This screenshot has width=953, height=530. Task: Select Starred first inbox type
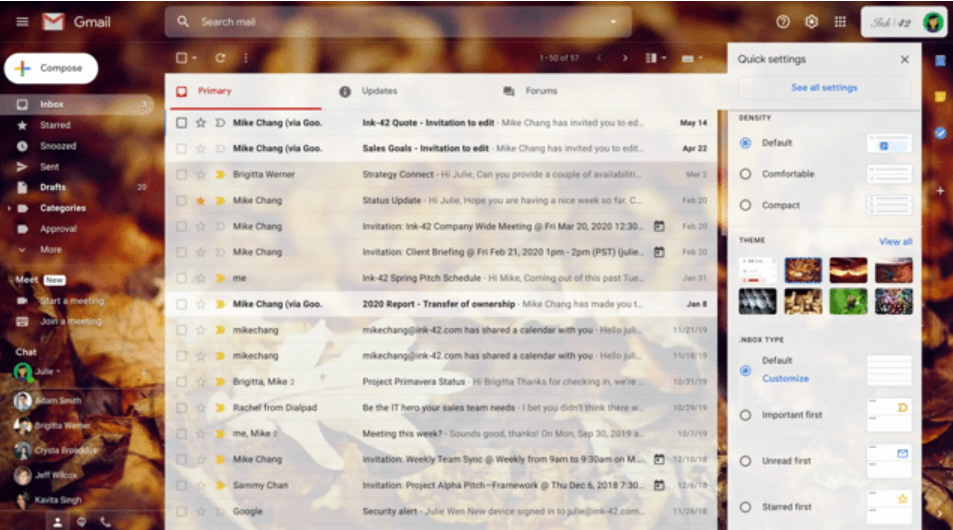click(x=745, y=507)
